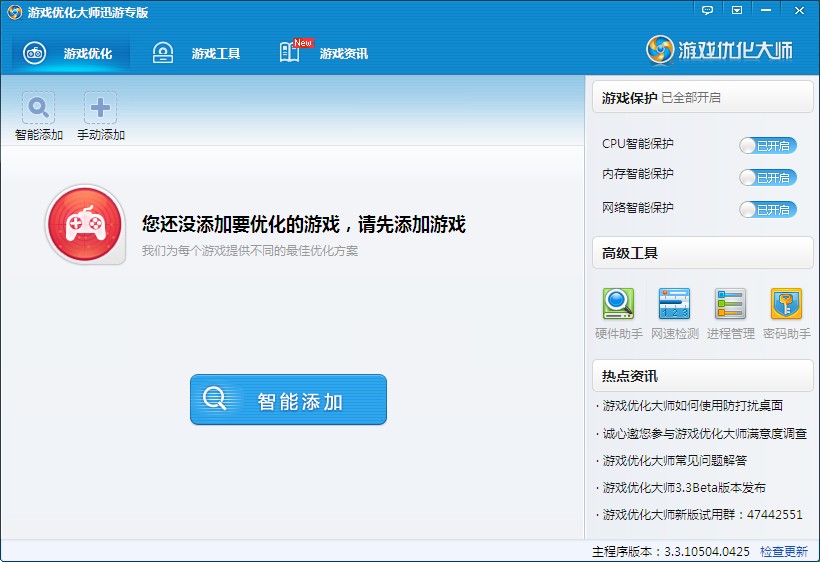Screen dimensions: 820x562
Task: Open the title bar dropdown menu button
Action: click(x=737, y=10)
